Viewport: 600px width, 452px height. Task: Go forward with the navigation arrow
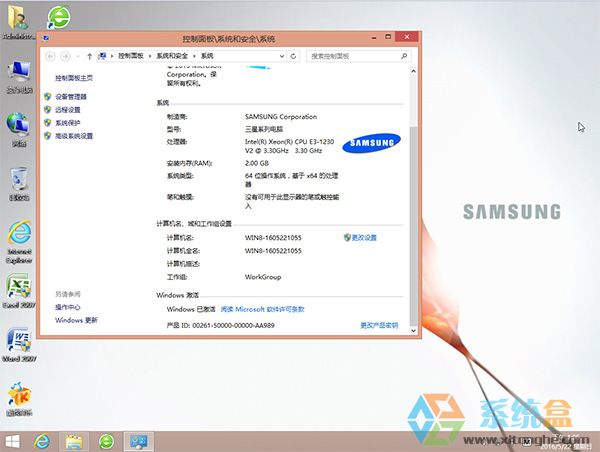tap(65, 56)
